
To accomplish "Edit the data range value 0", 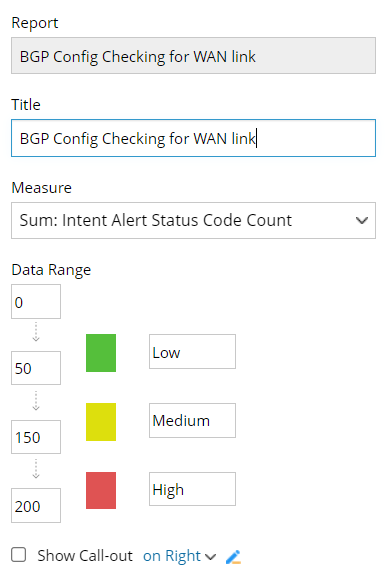I will click(x=36, y=301).
